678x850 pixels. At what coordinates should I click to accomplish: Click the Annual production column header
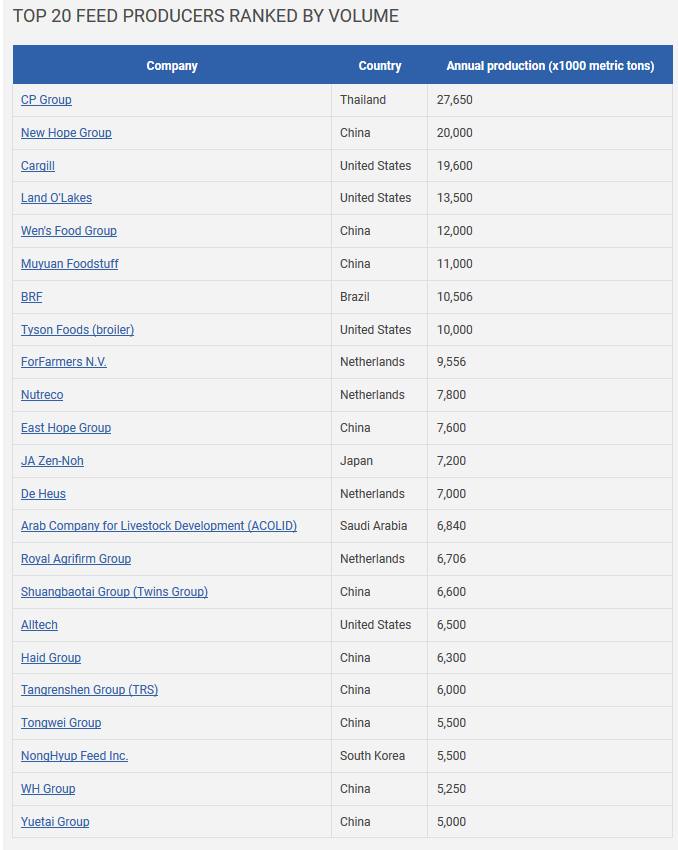[550, 66]
